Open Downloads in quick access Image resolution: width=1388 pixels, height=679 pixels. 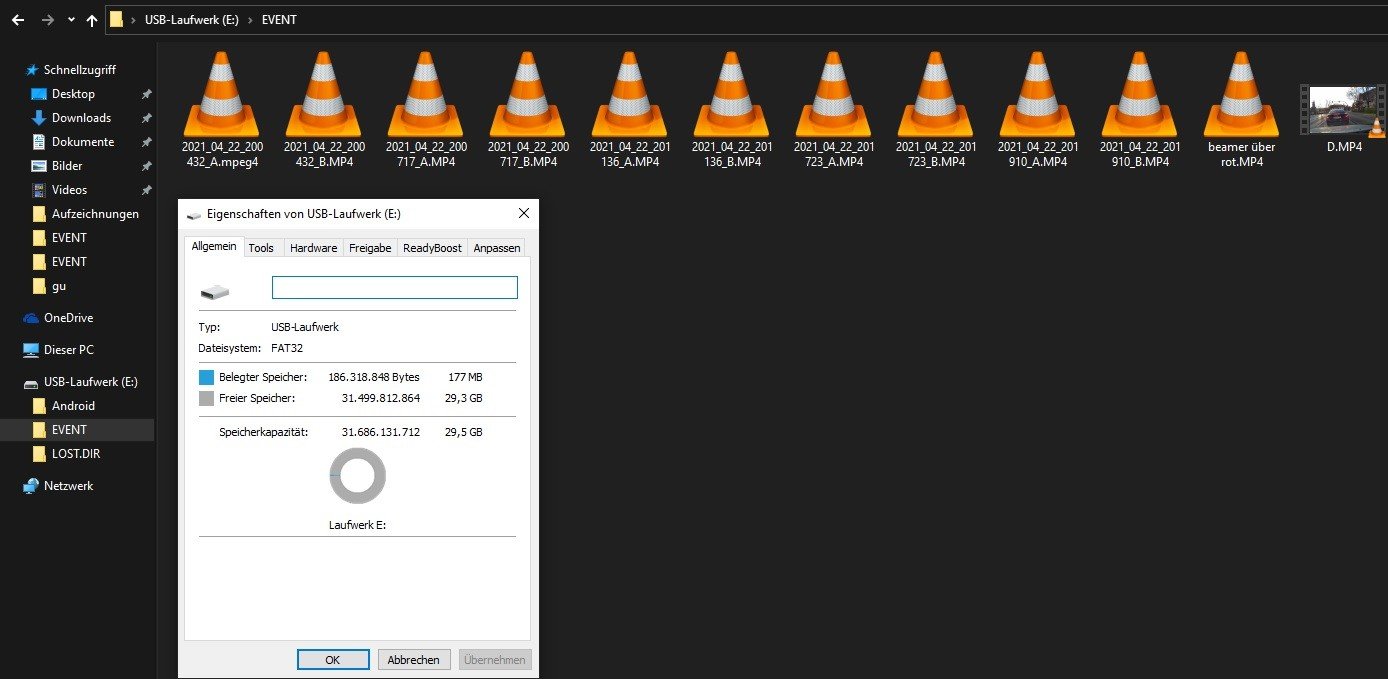click(x=81, y=118)
